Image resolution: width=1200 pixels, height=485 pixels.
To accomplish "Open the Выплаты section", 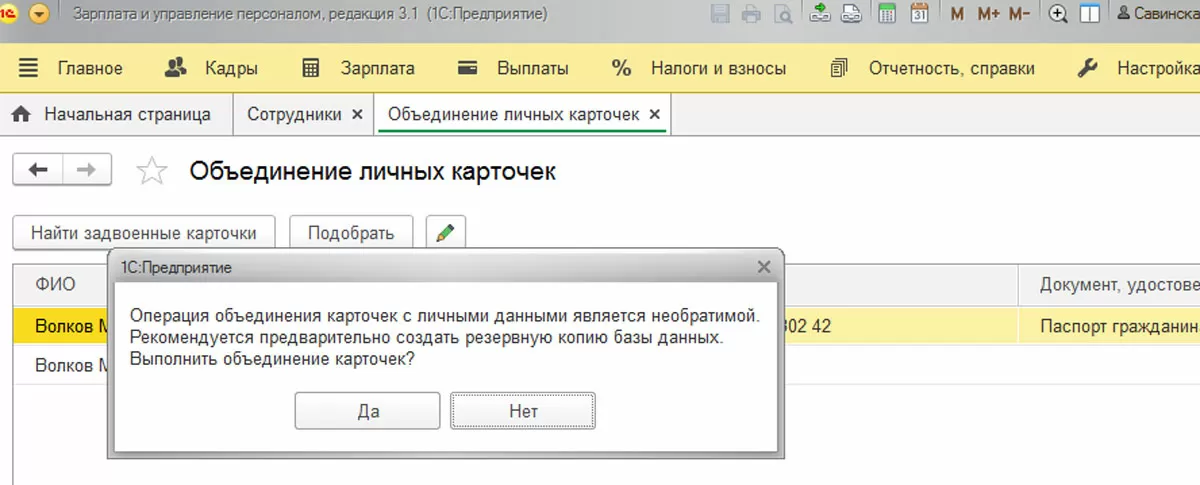I will coord(513,69).
